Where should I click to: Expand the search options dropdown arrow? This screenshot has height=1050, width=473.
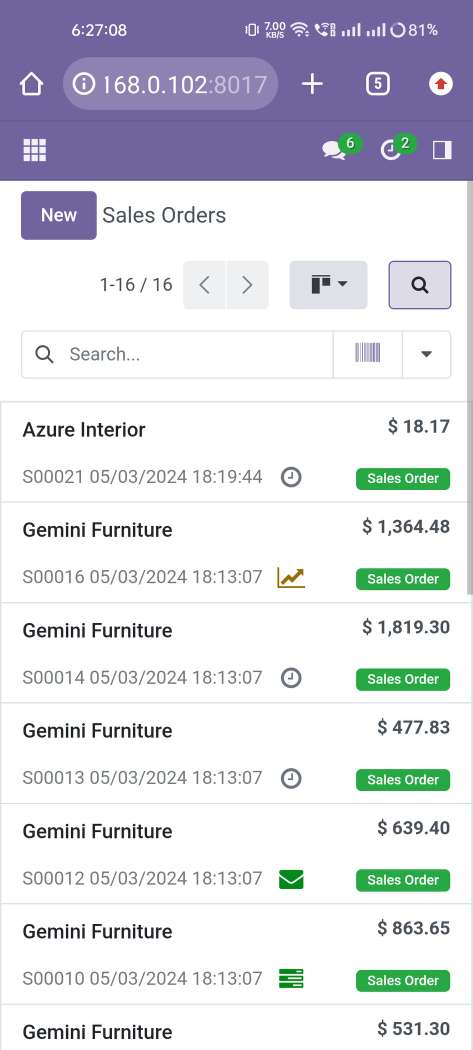click(x=426, y=354)
